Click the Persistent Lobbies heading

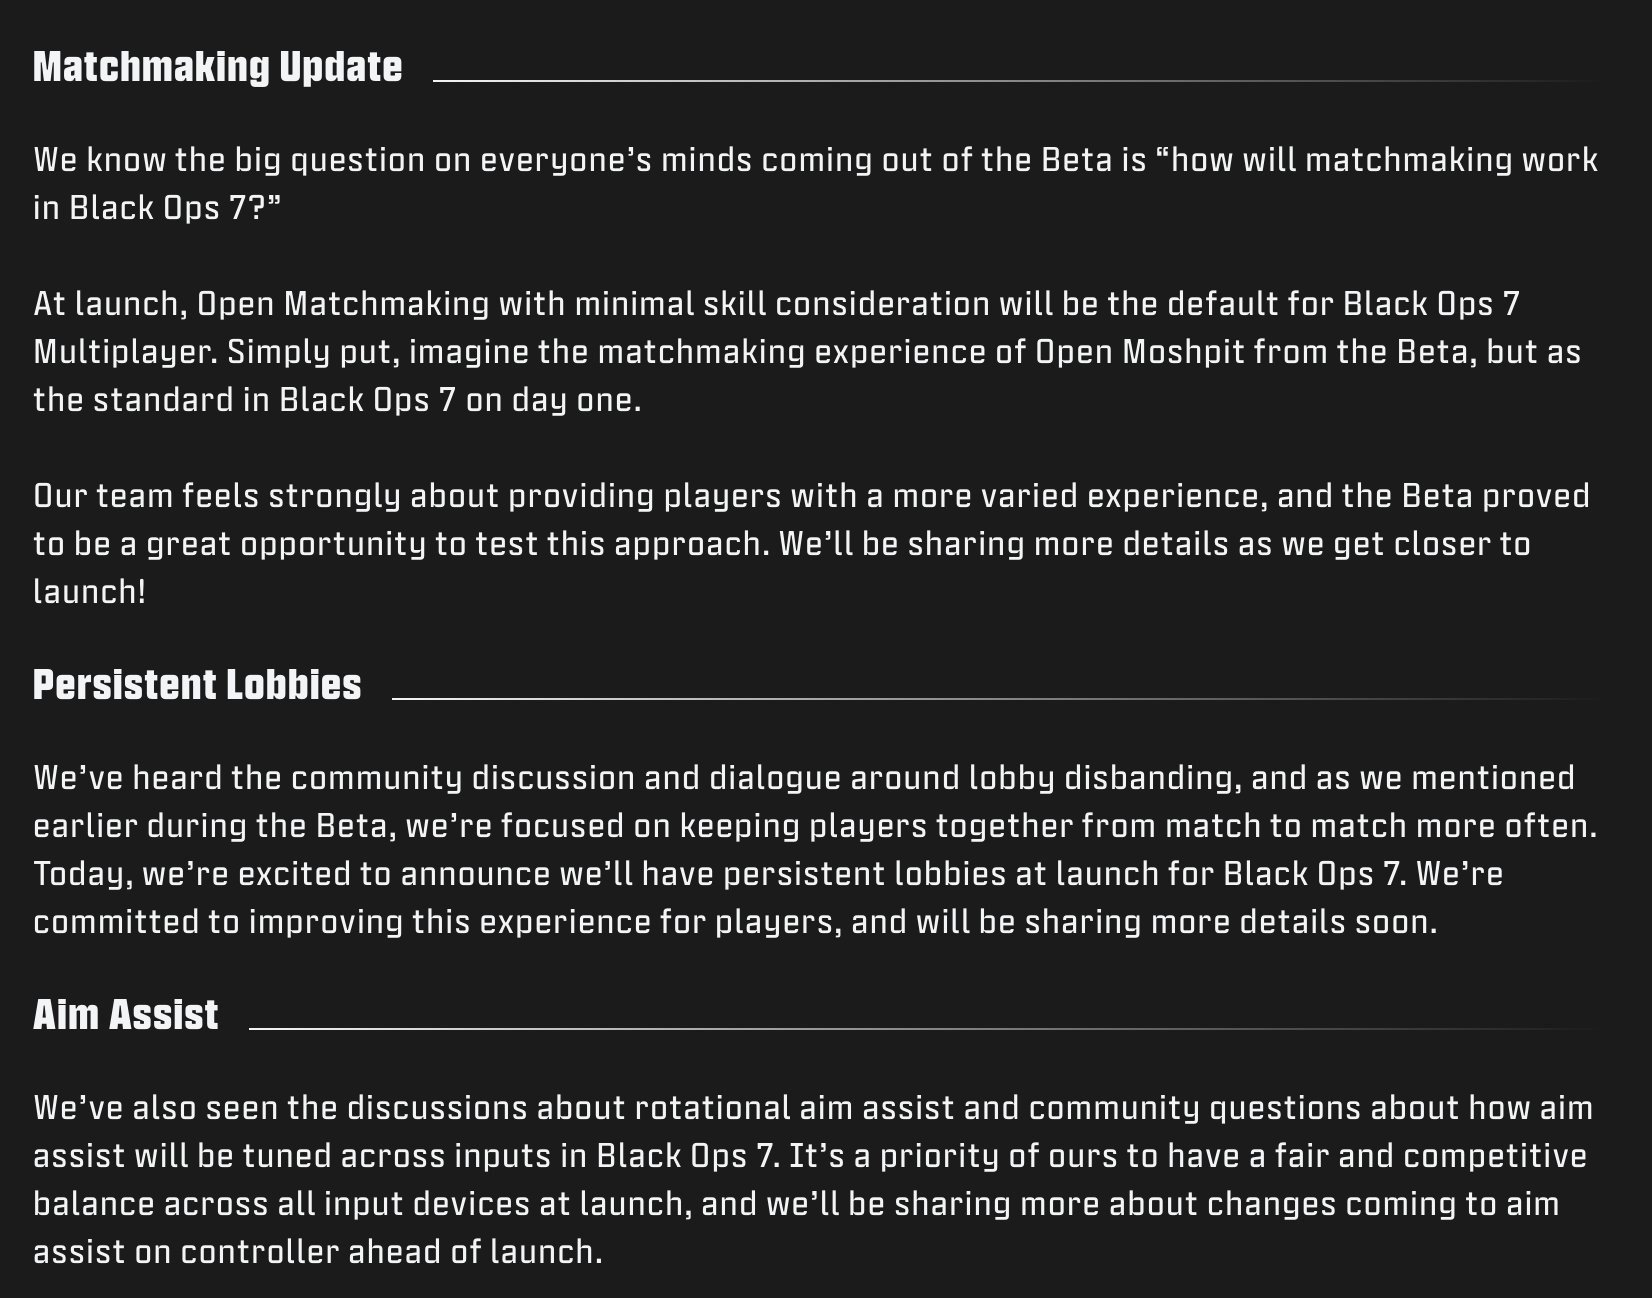197,685
